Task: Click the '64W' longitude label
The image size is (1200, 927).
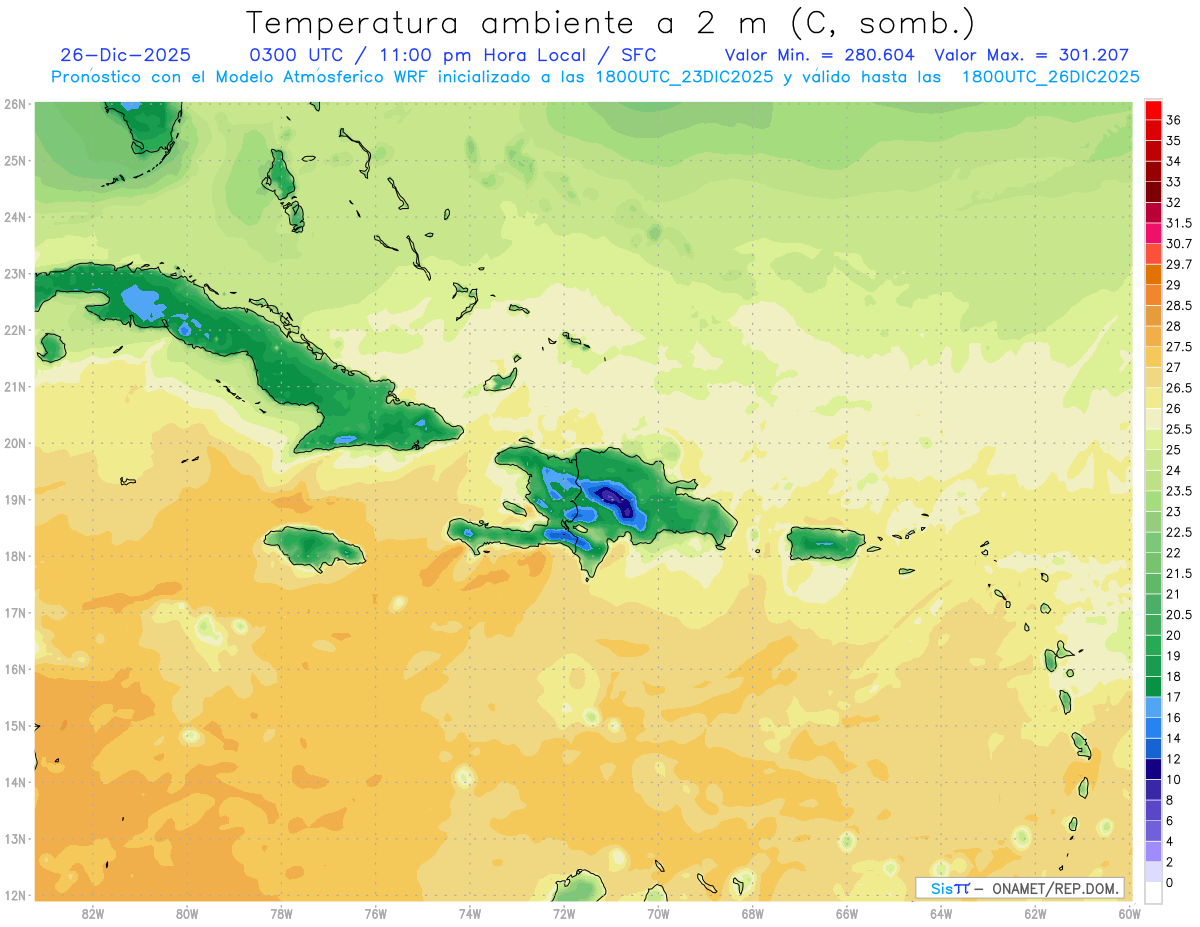Action: click(941, 914)
